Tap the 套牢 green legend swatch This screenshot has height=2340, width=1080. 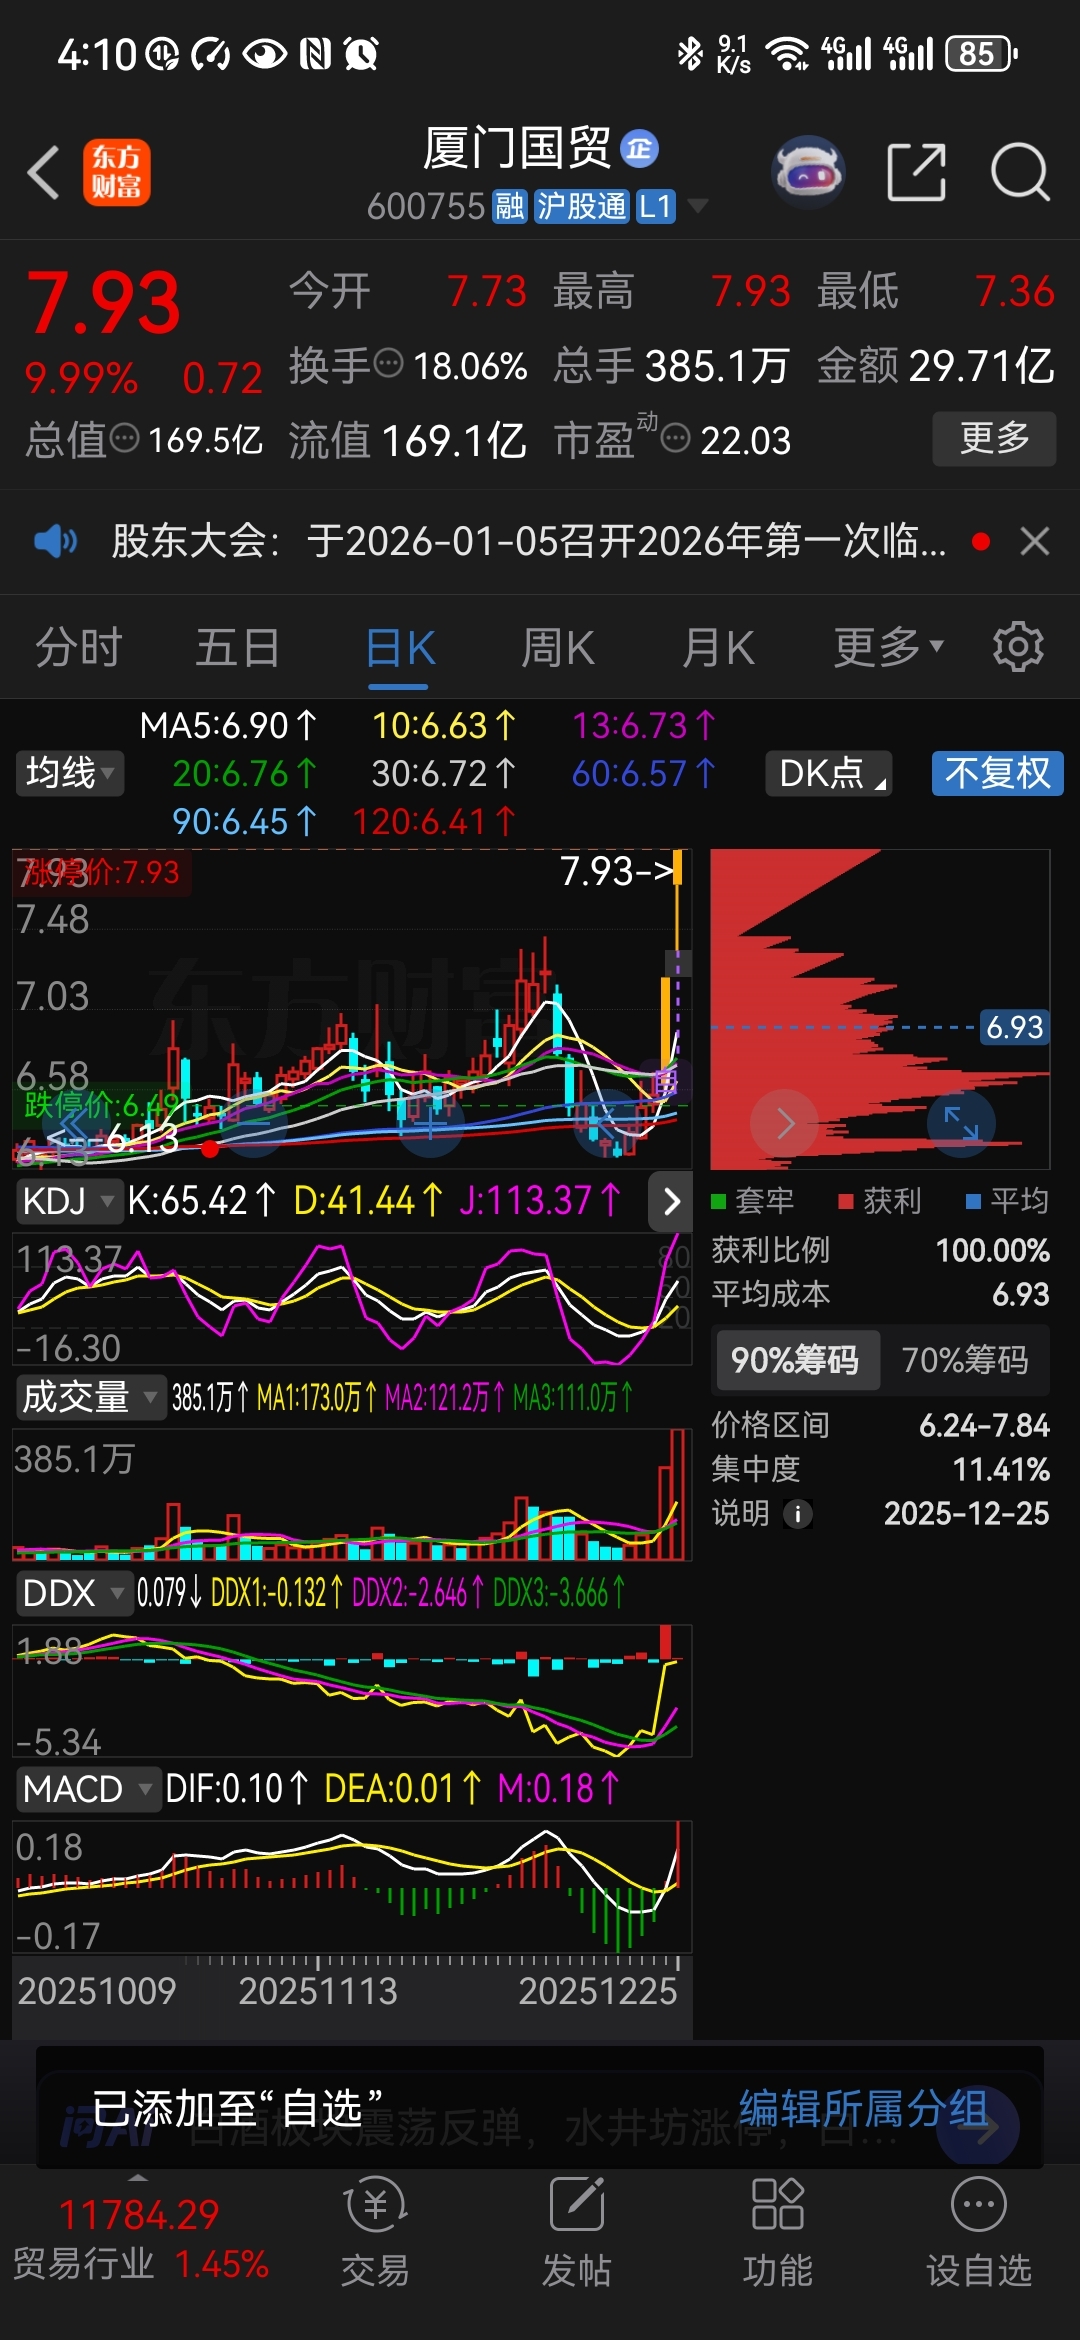718,1201
